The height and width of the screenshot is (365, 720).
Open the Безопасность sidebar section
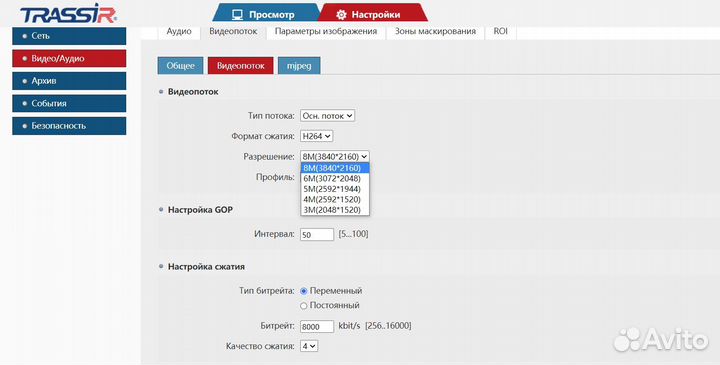tap(69, 126)
